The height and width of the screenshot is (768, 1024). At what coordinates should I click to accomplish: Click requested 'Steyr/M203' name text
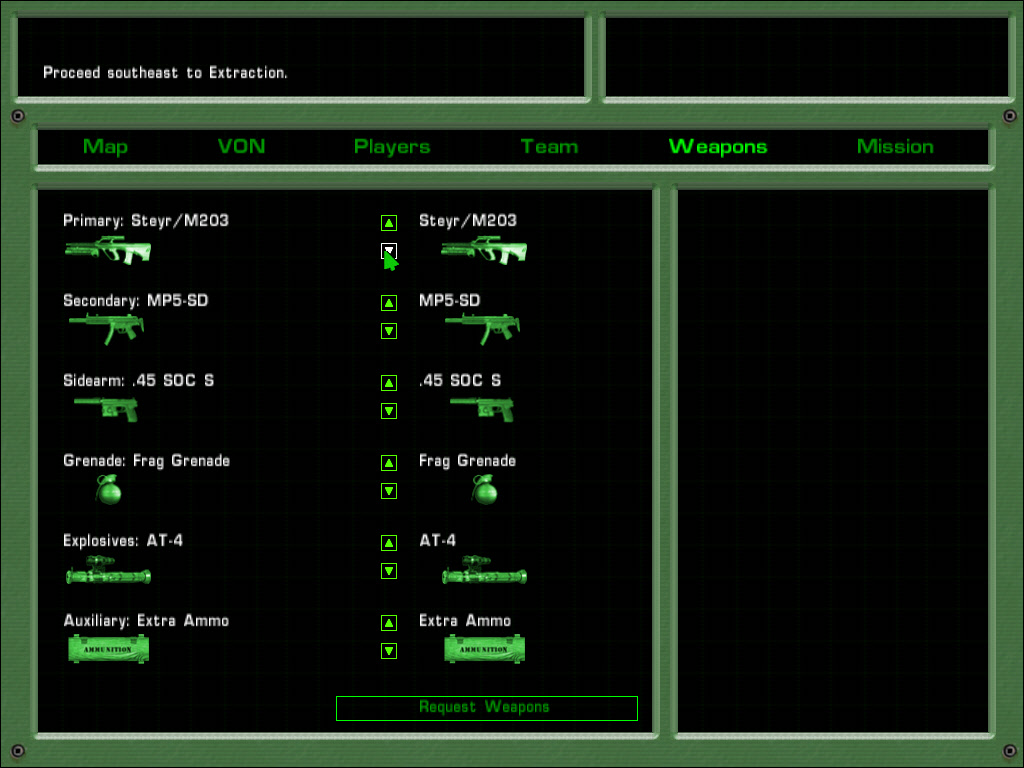468,221
